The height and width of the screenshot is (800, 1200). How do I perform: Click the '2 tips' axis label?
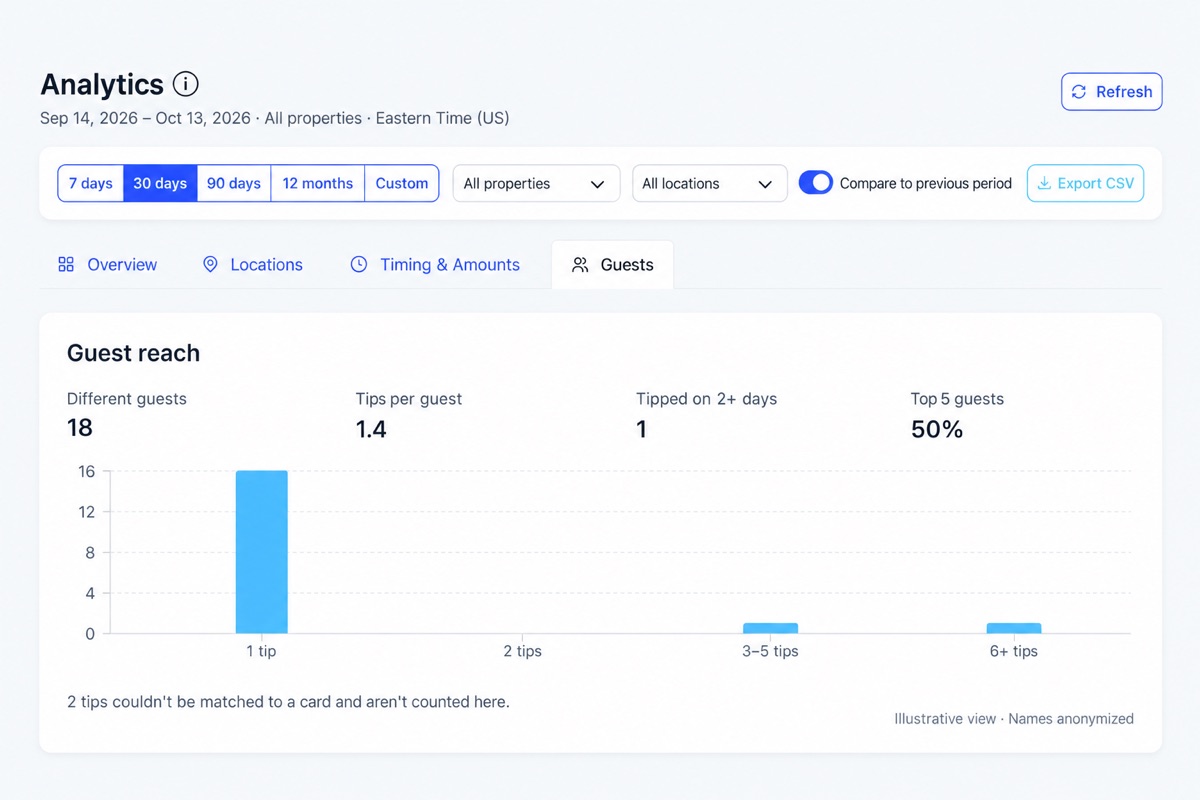pos(522,651)
